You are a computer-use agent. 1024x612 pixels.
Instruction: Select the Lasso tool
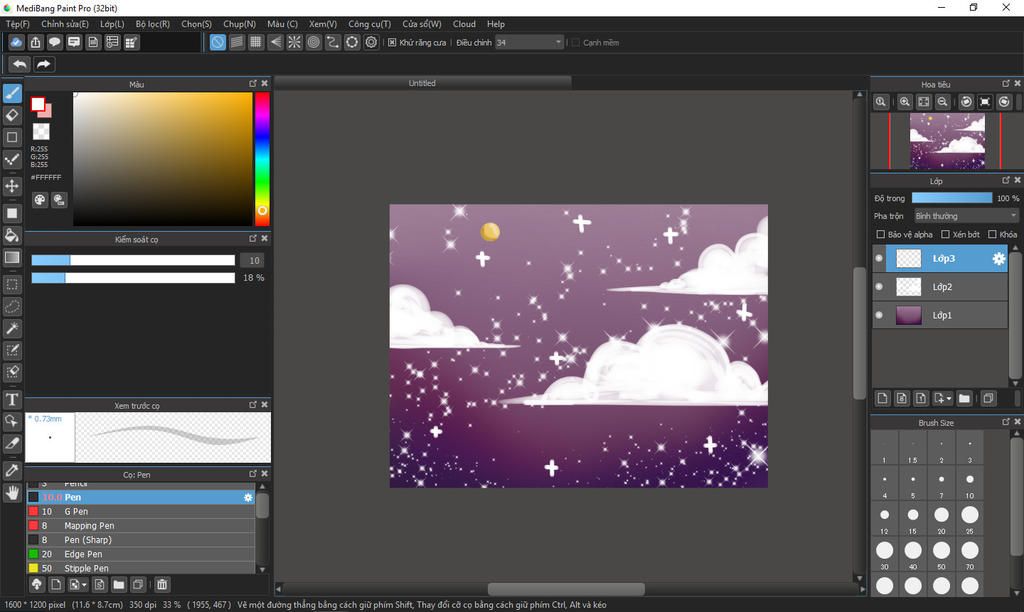(x=12, y=306)
